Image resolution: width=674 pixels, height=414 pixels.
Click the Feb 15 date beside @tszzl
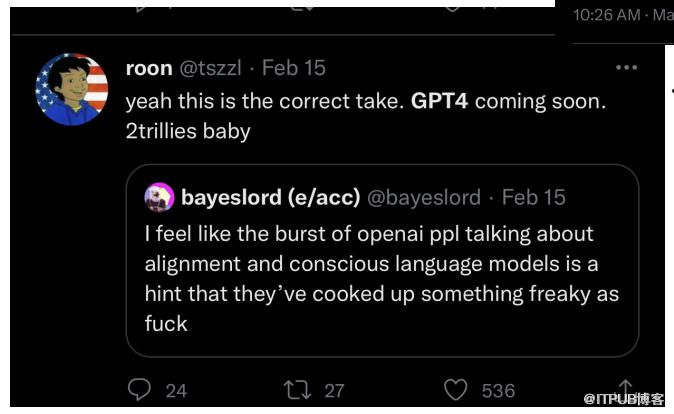tap(294, 68)
